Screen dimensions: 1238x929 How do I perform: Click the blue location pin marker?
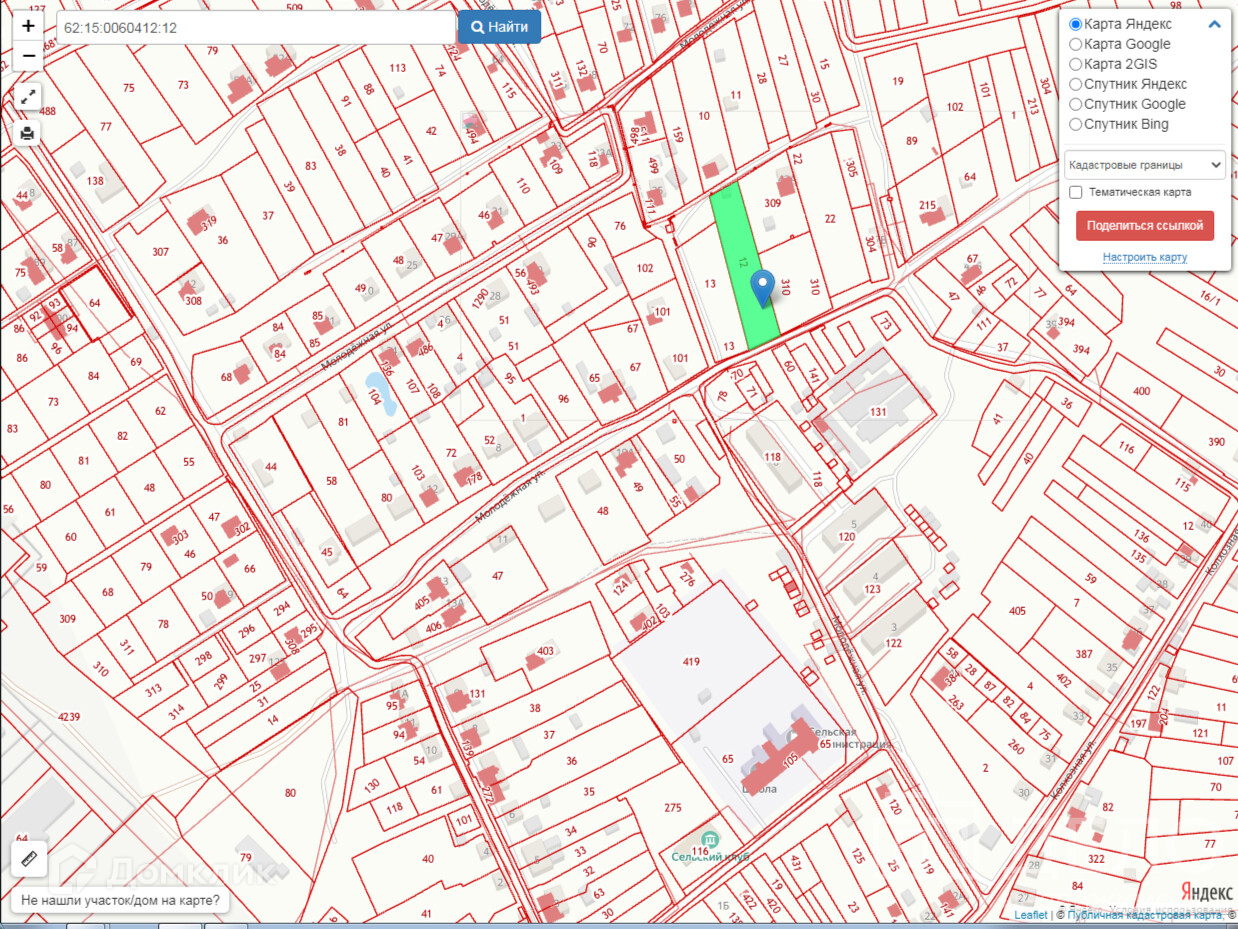pyautogui.click(x=763, y=288)
